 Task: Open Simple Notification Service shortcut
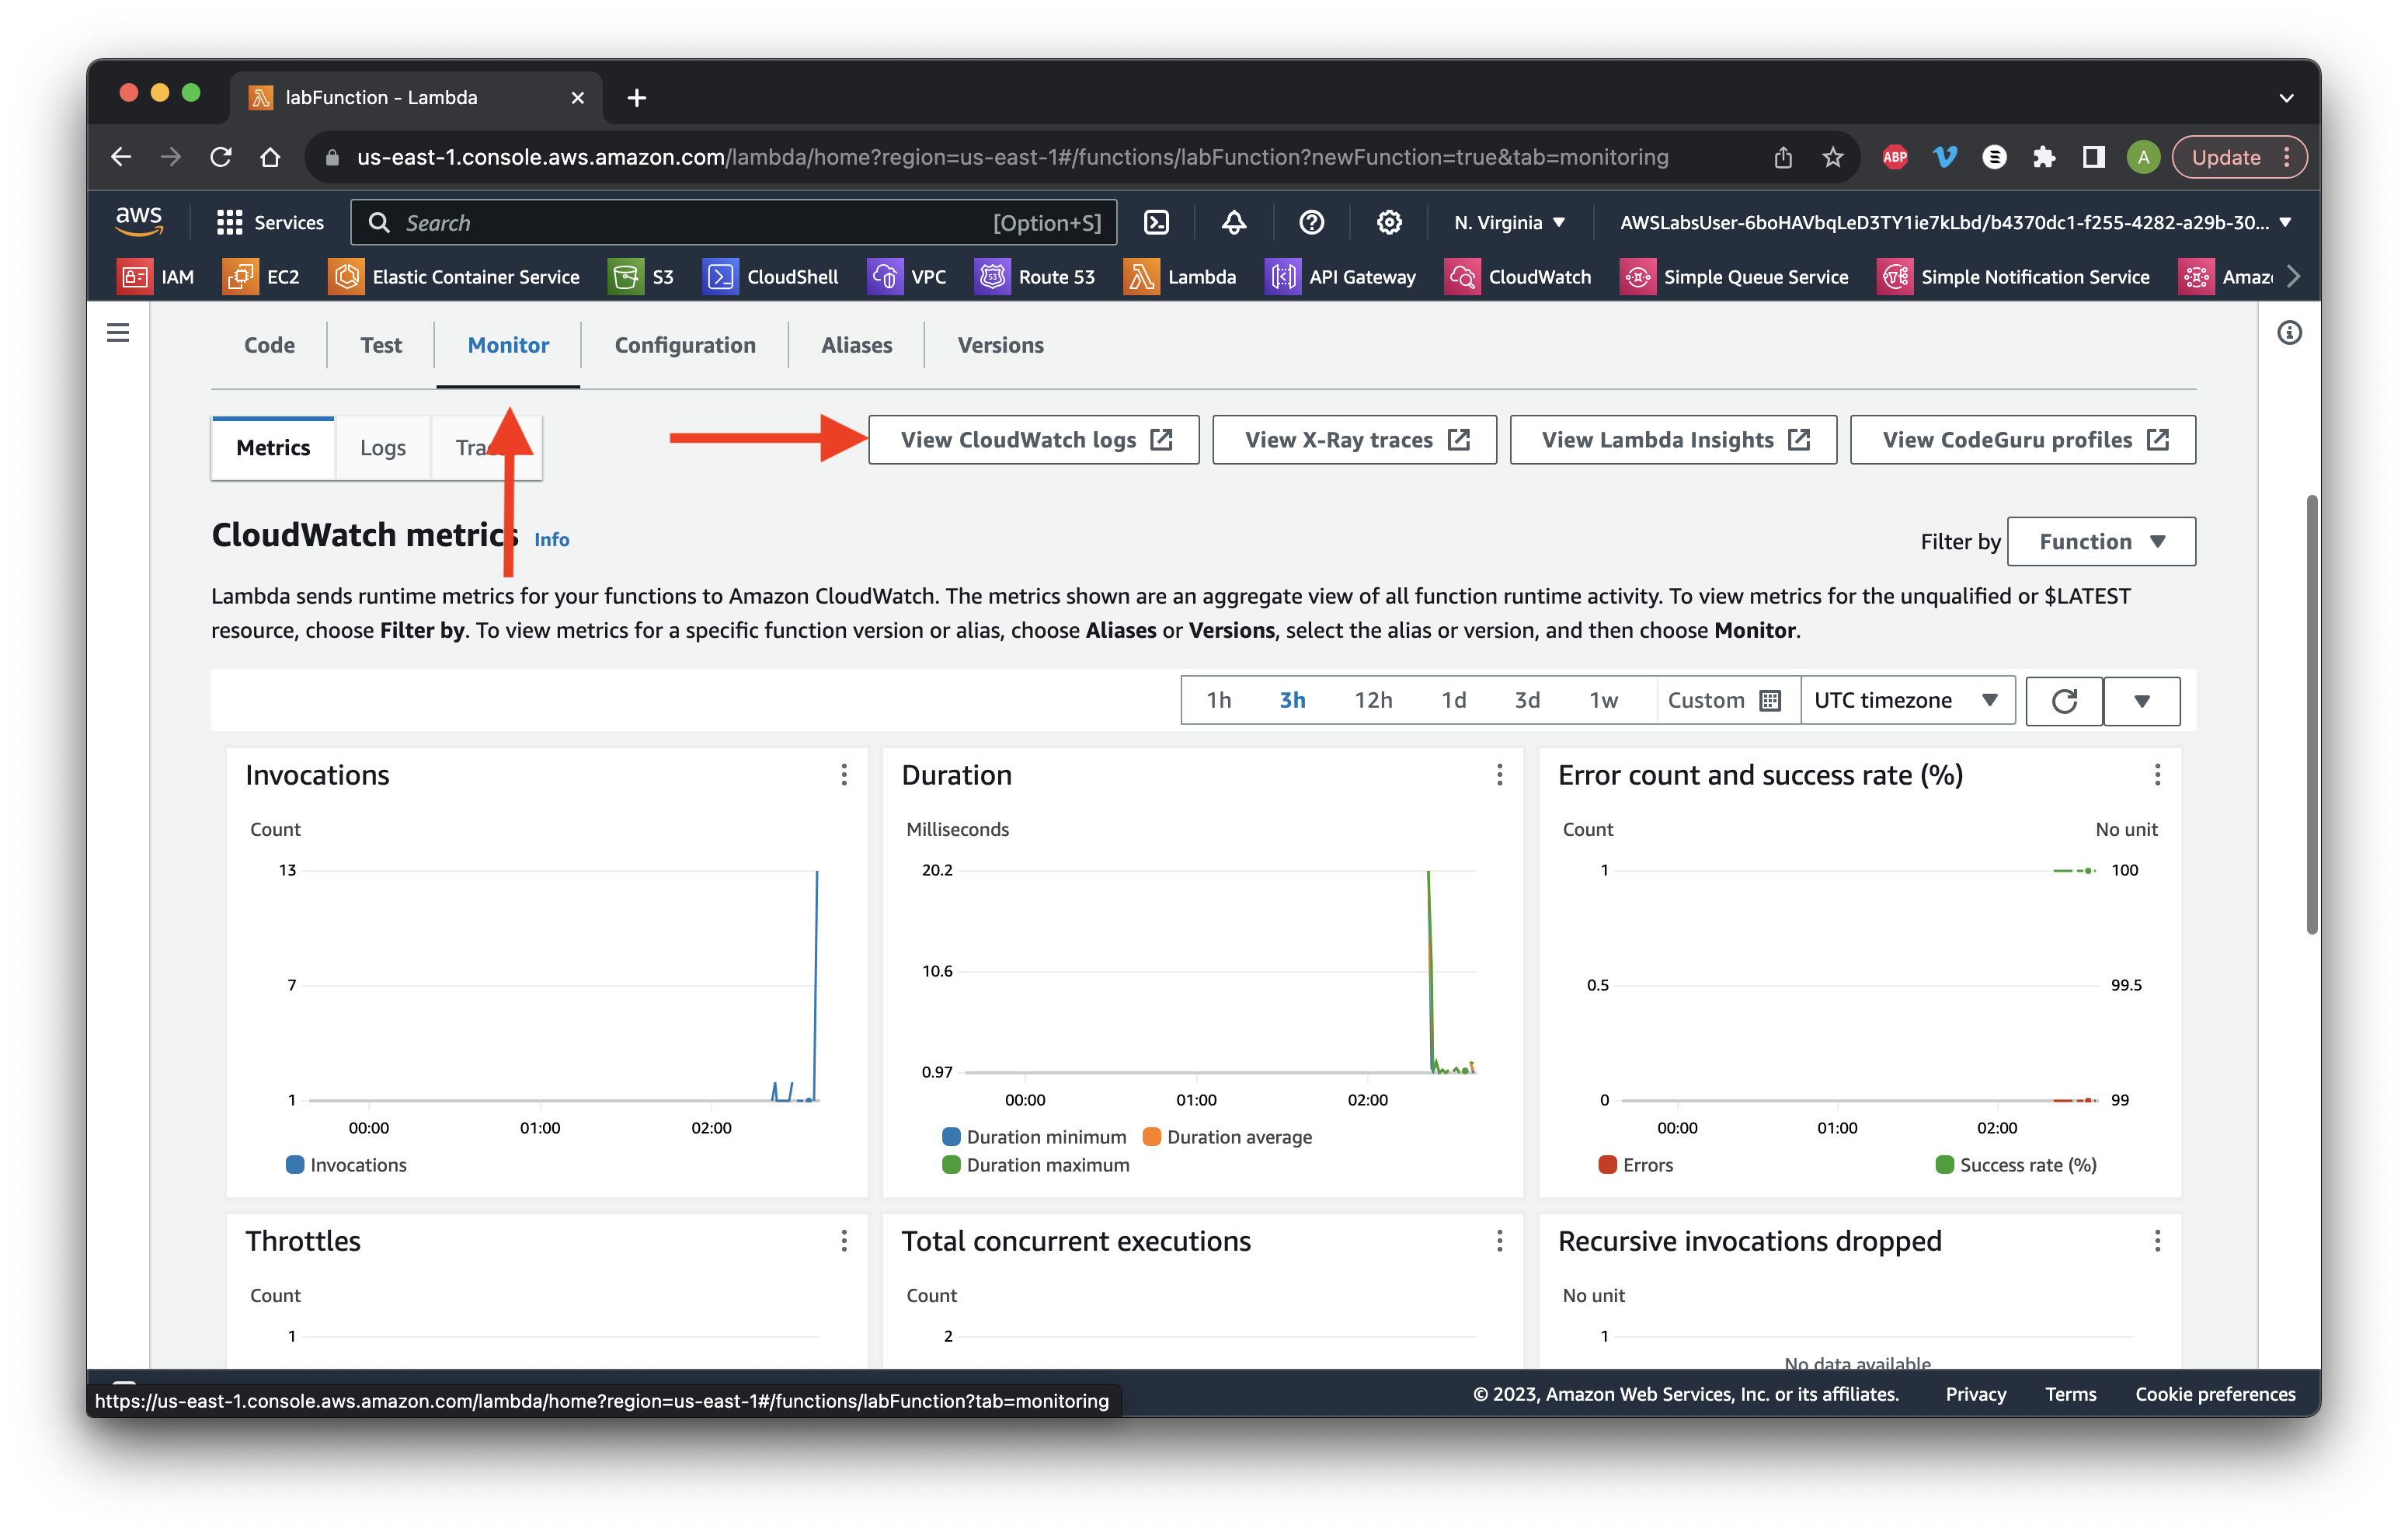pyautogui.click(x=2014, y=276)
